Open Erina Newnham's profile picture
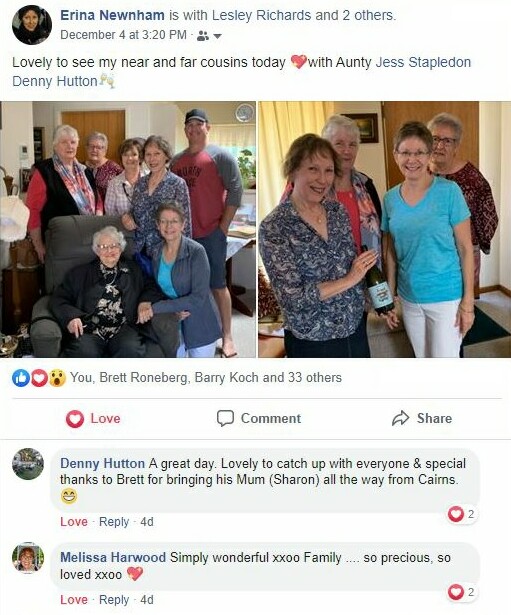The image size is (511, 615). tap(32, 25)
